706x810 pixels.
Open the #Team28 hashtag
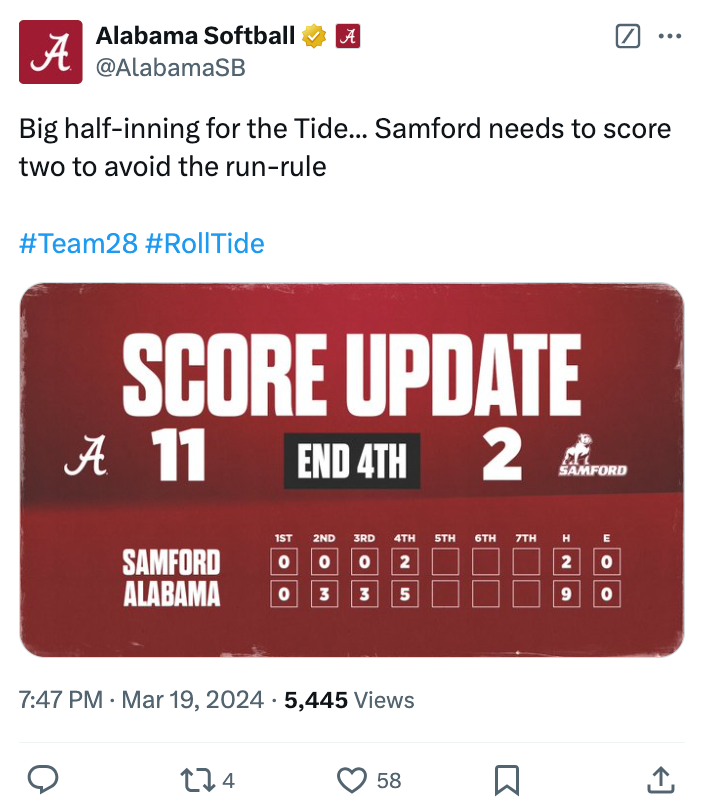(79, 243)
